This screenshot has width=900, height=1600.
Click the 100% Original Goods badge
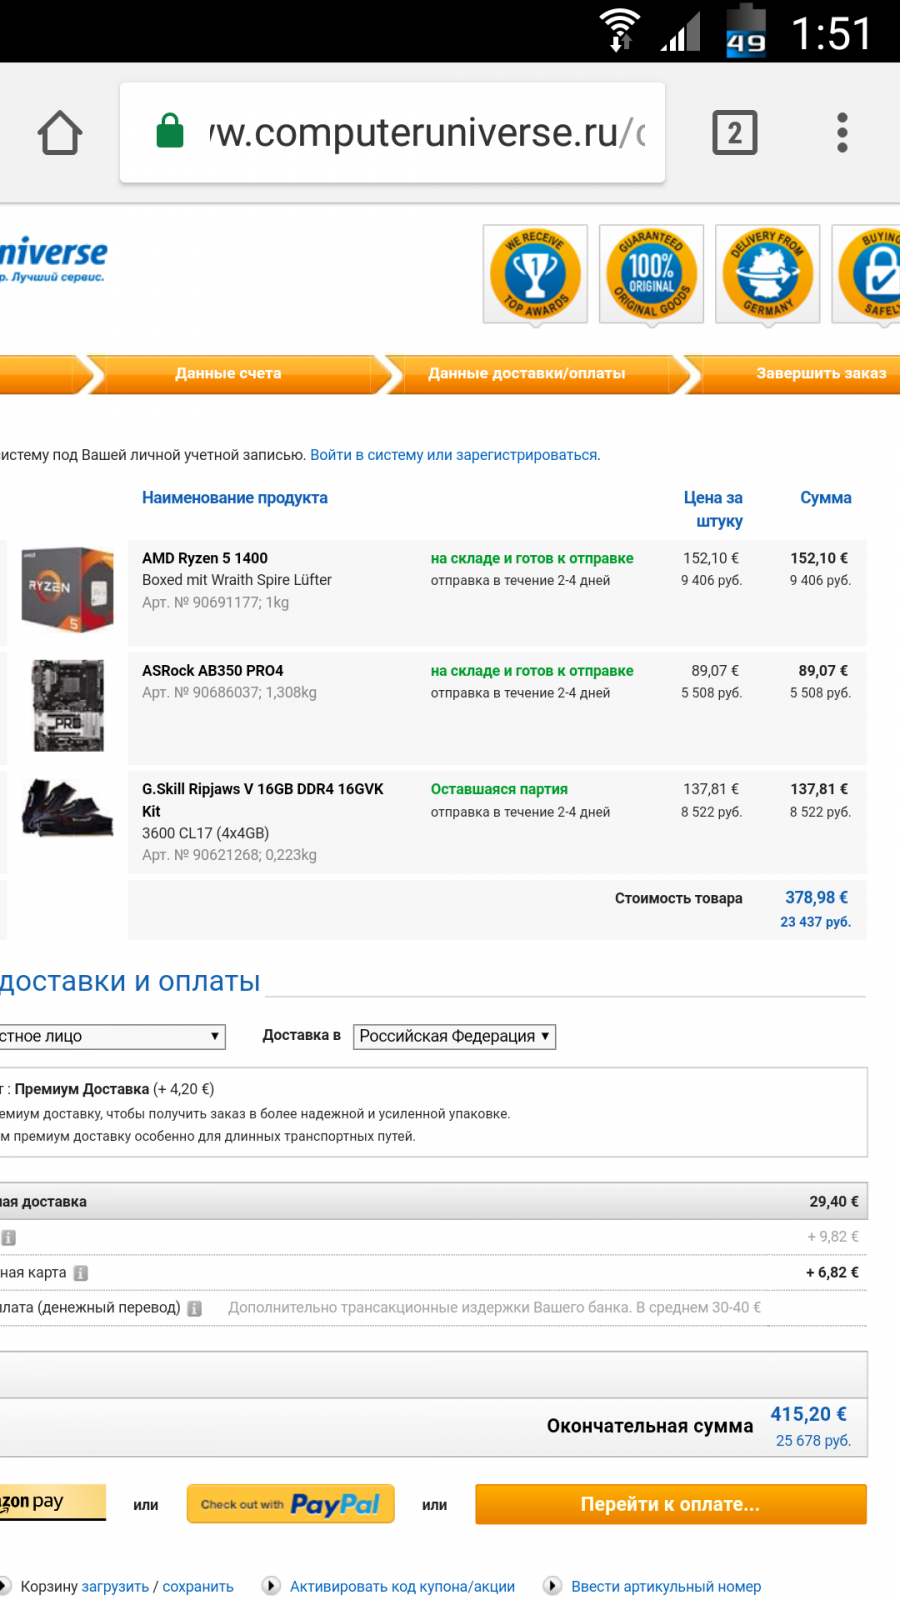(652, 274)
